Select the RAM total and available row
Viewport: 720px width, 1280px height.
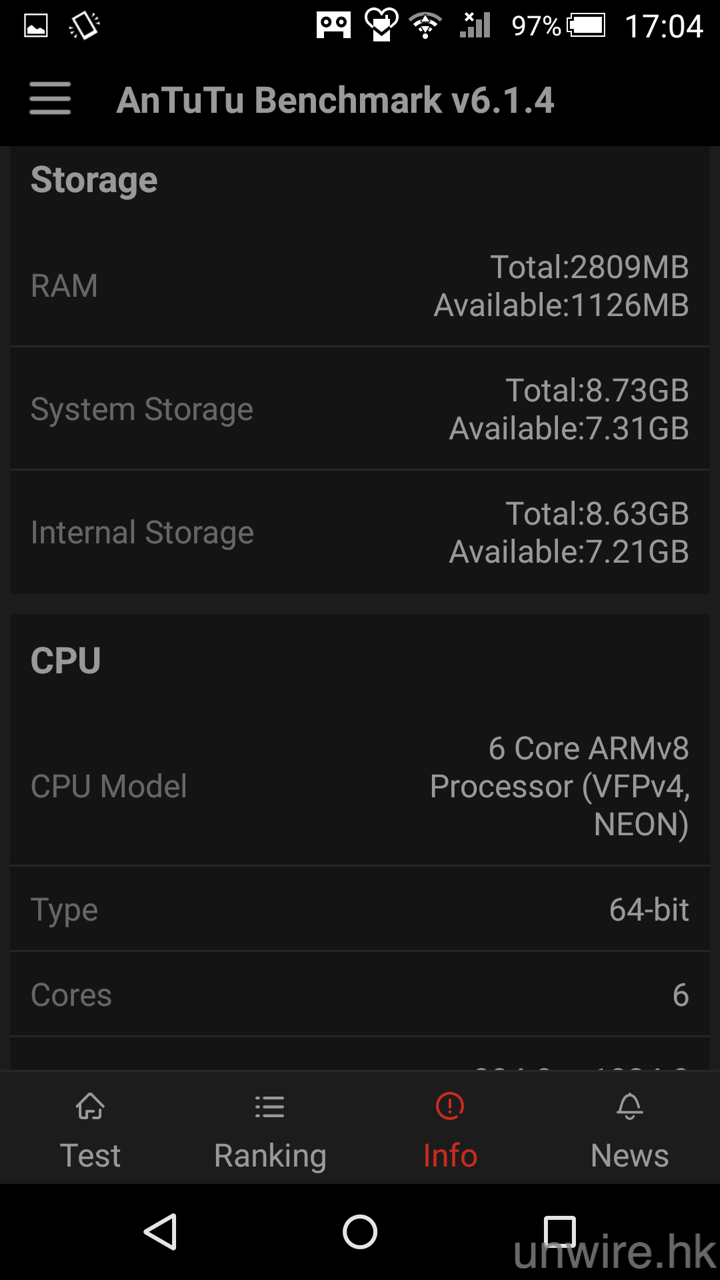tap(360, 286)
